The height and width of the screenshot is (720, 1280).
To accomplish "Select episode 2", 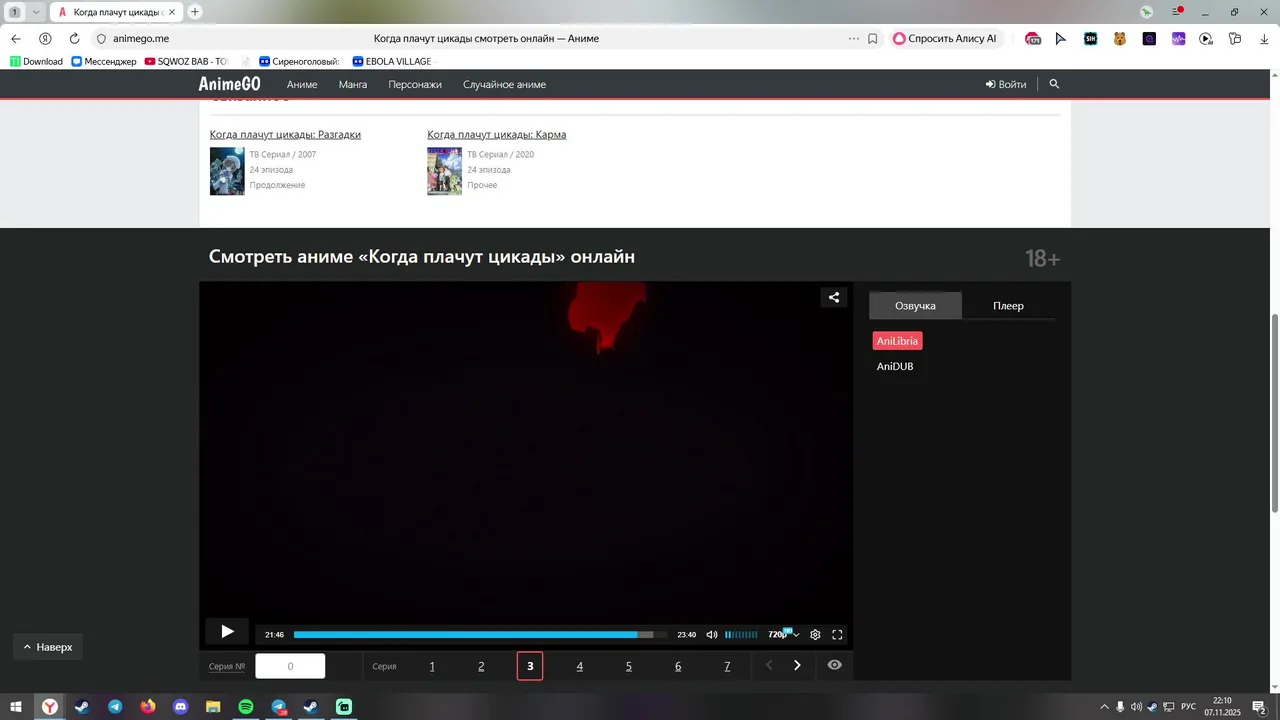I will (x=481, y=666).
